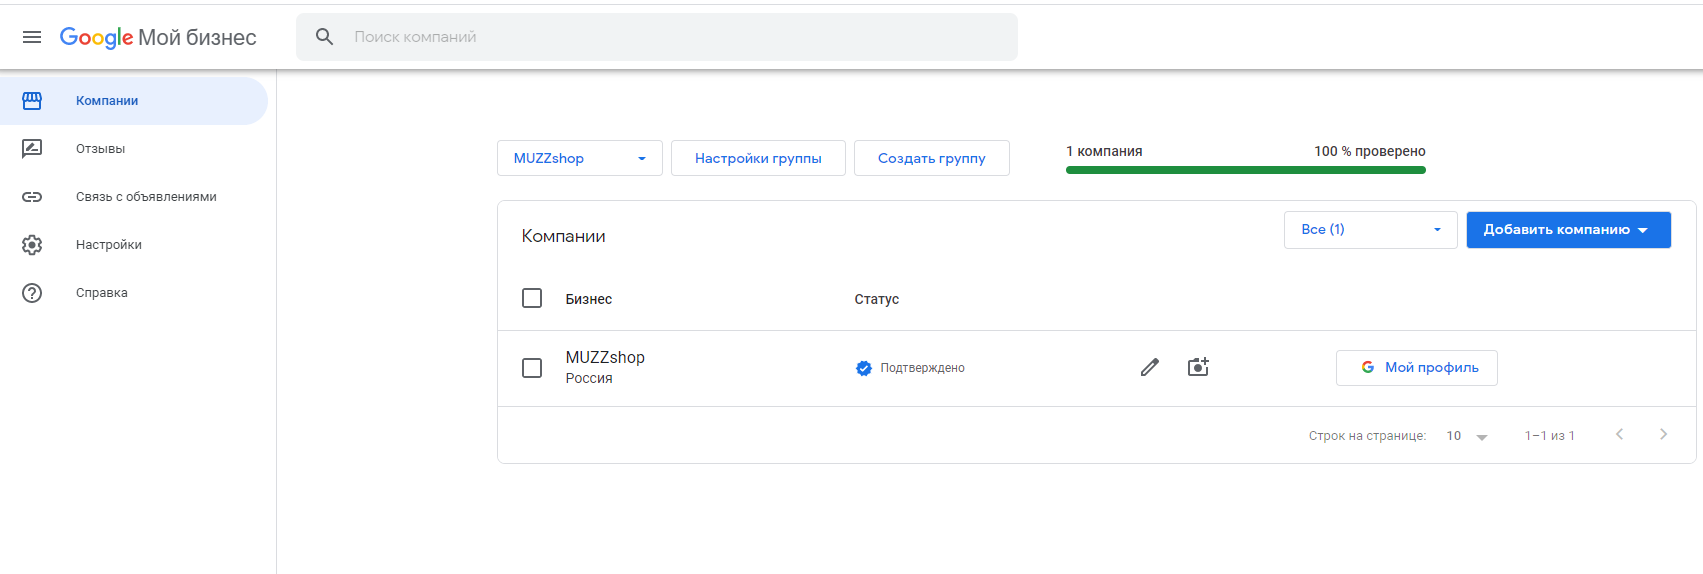Click the link icon for Связь с объявлениями
1703x574 pixels.
tap(32, 197)
